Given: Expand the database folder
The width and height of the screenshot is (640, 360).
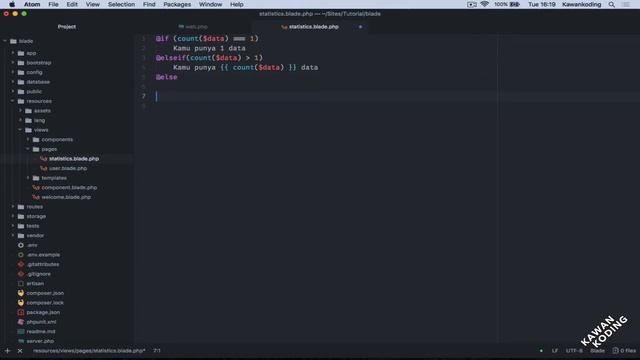Looking at the screenshot, I should pos(13,82).
